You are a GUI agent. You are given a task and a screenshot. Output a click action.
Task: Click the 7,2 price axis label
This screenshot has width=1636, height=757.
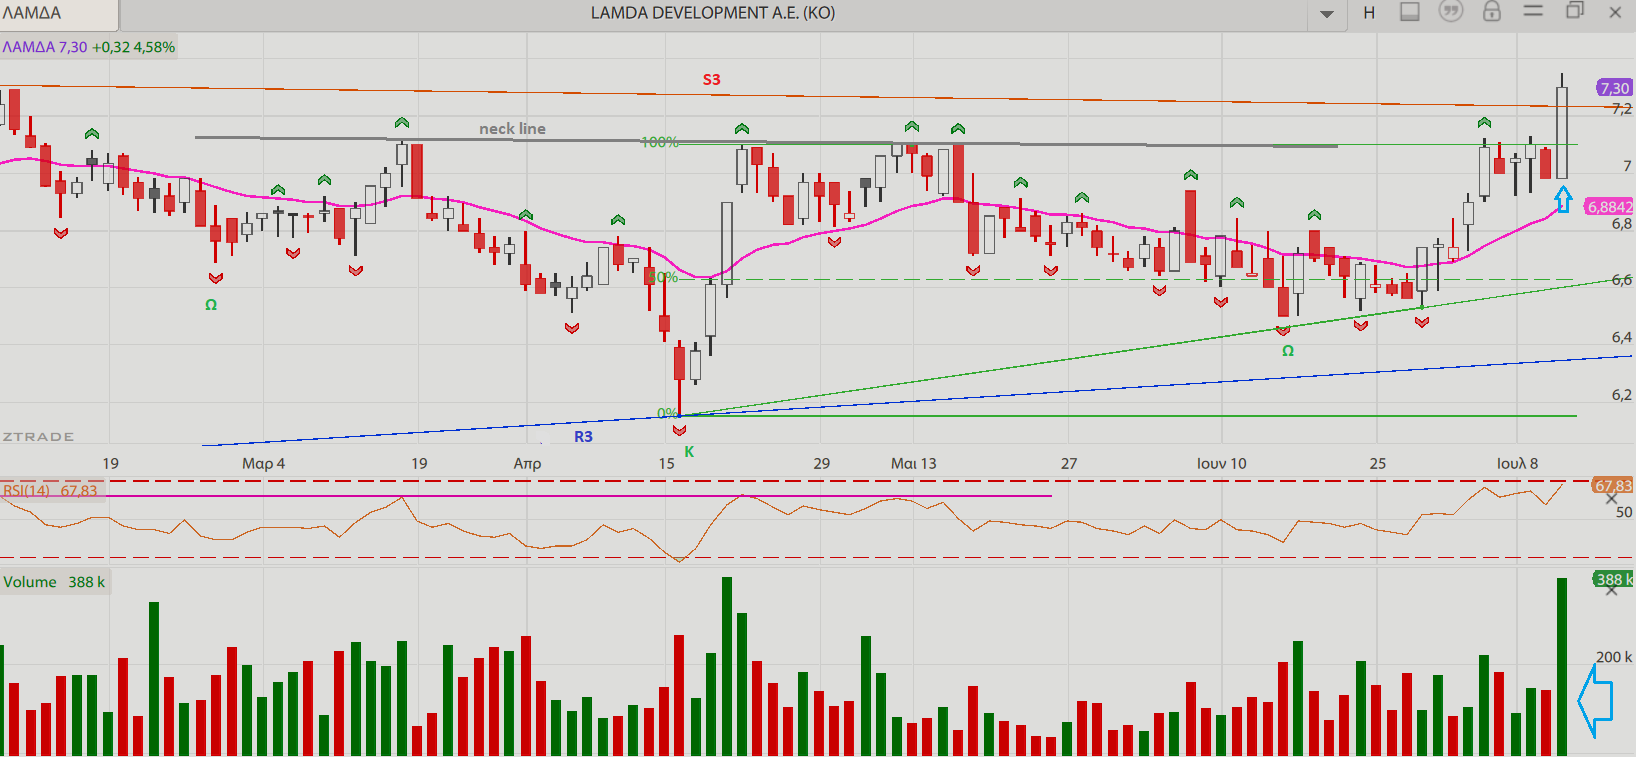[x=1621, y=108]
